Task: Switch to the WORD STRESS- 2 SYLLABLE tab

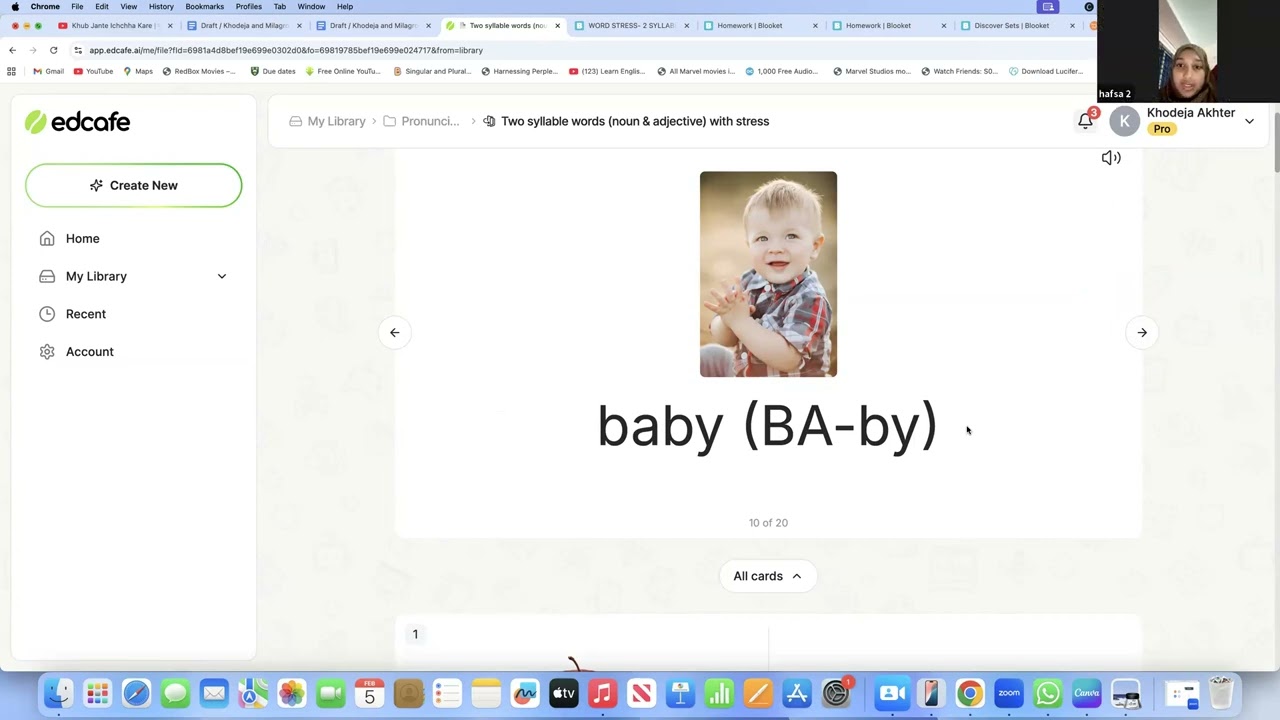Action: (x=632, y=26)
